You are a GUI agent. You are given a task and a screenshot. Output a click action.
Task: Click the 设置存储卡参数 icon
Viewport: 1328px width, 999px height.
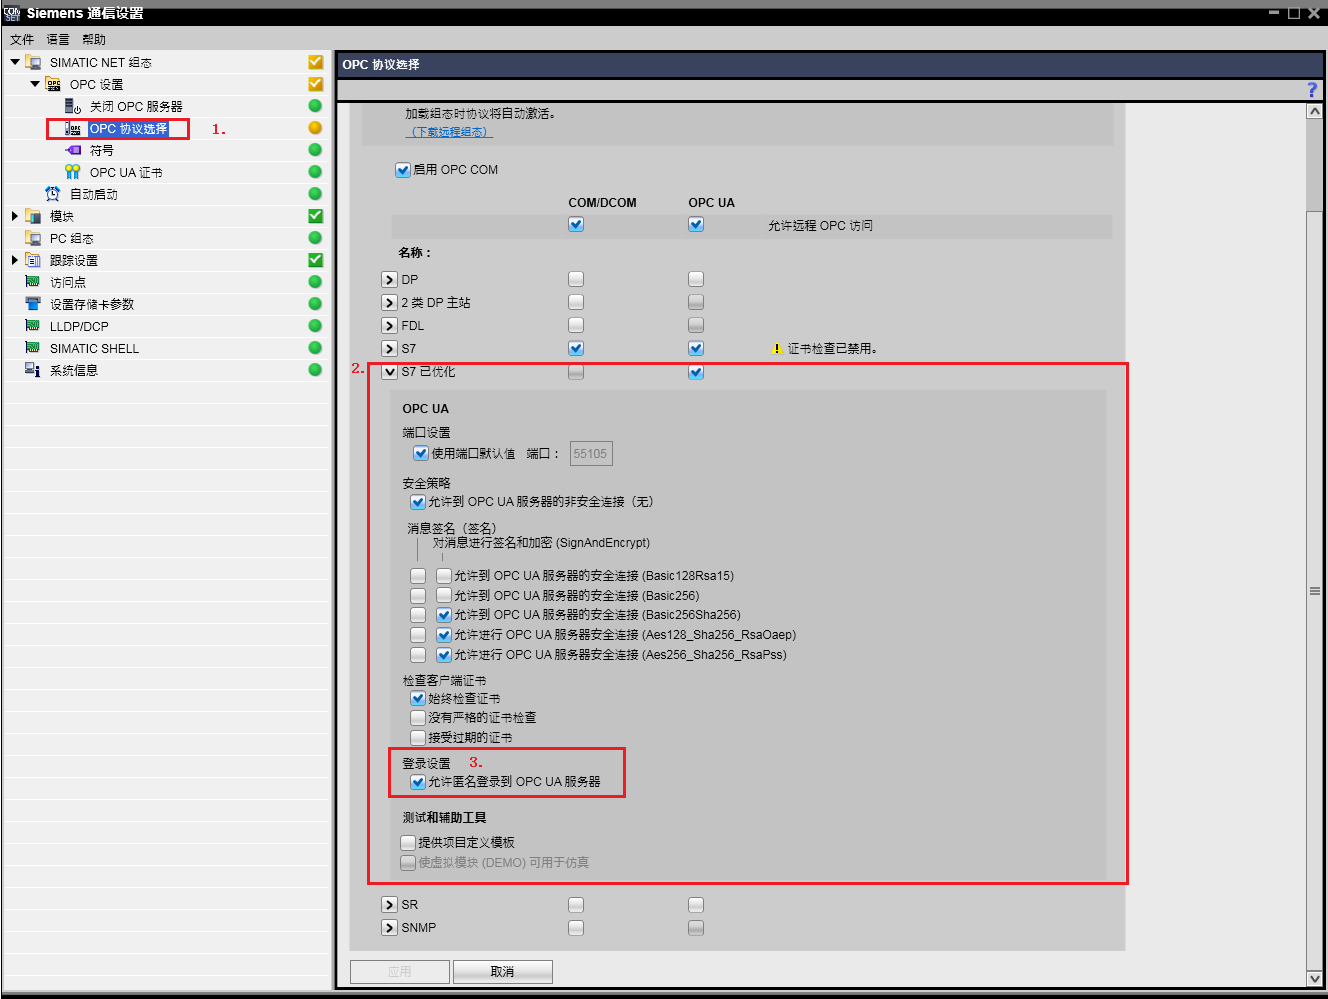click(32, 304)
